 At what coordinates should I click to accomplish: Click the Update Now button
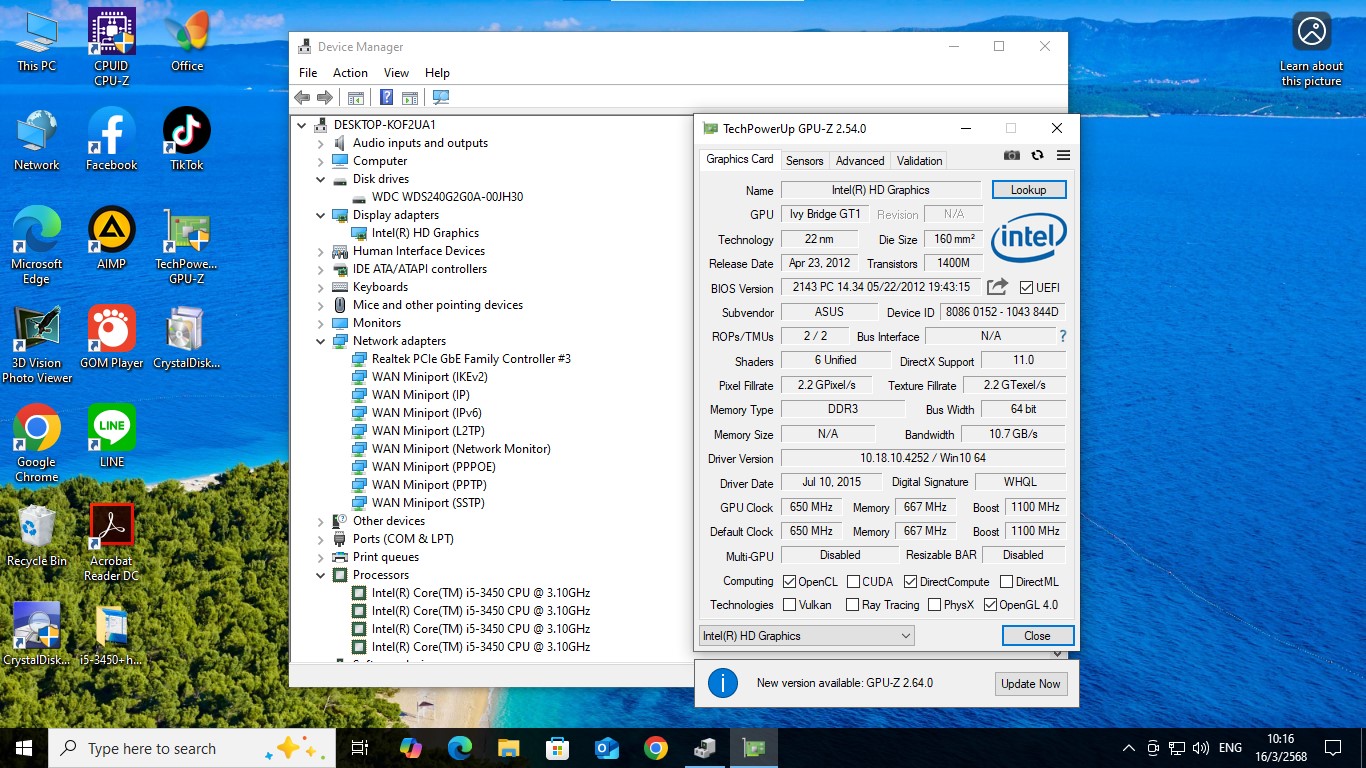click(x=1031, y=684)
